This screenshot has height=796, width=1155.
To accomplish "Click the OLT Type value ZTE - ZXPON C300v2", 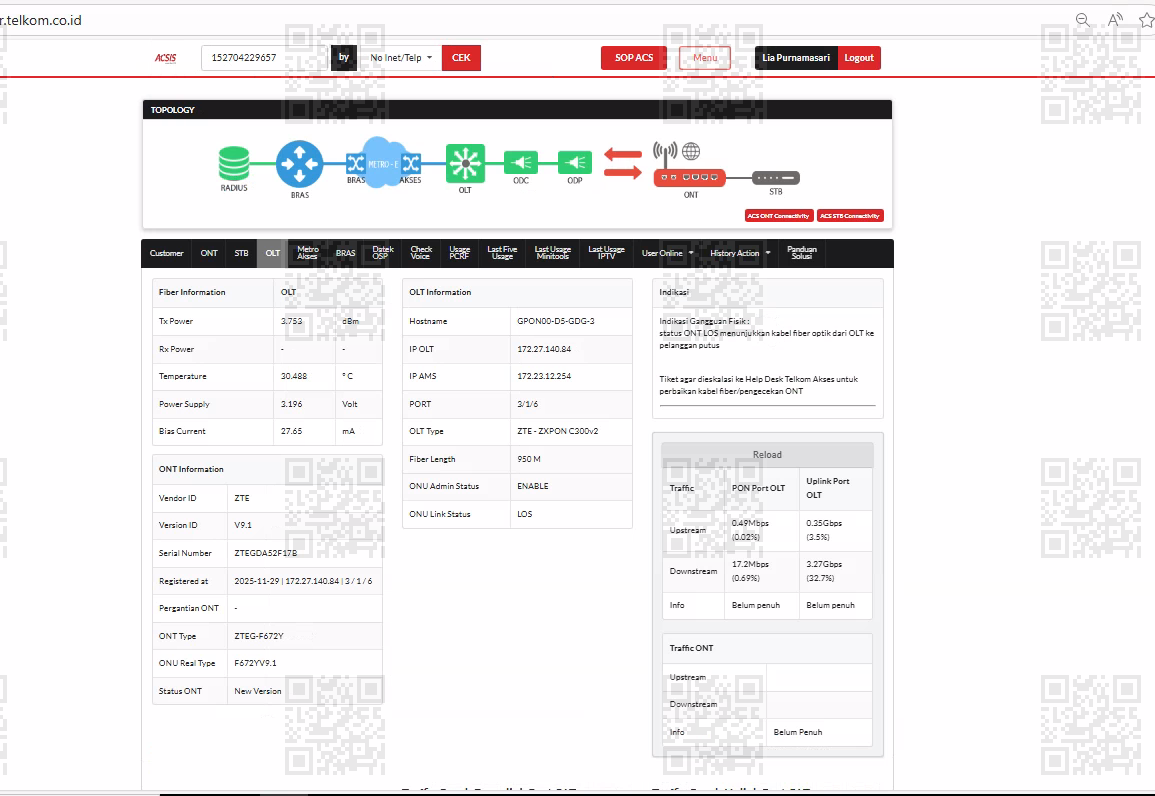I will pos(558,432).
